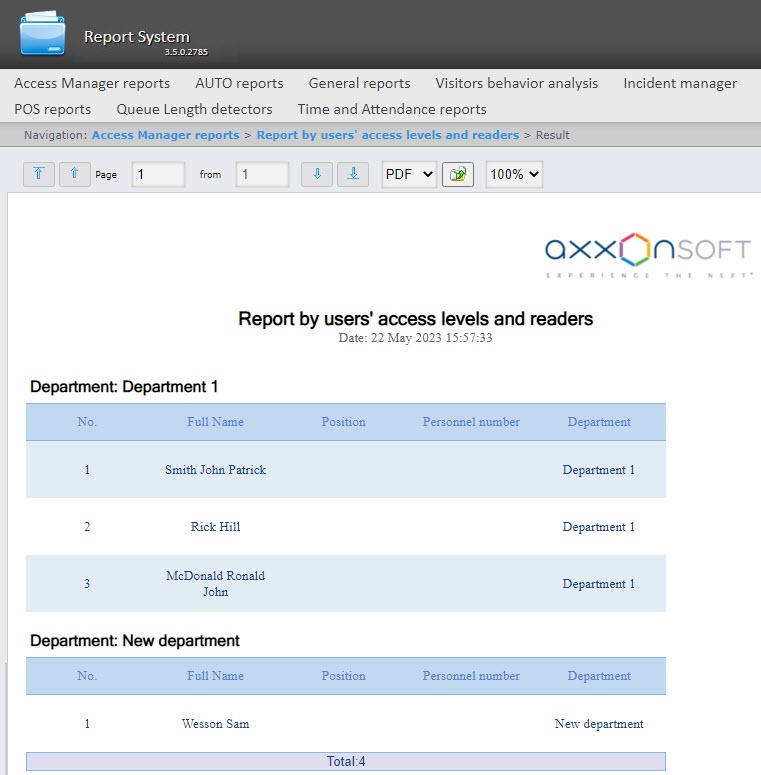This screenshot has width=761, height=775.
Task: Open the Incident manager menu
Action: (x=680, y=83)
